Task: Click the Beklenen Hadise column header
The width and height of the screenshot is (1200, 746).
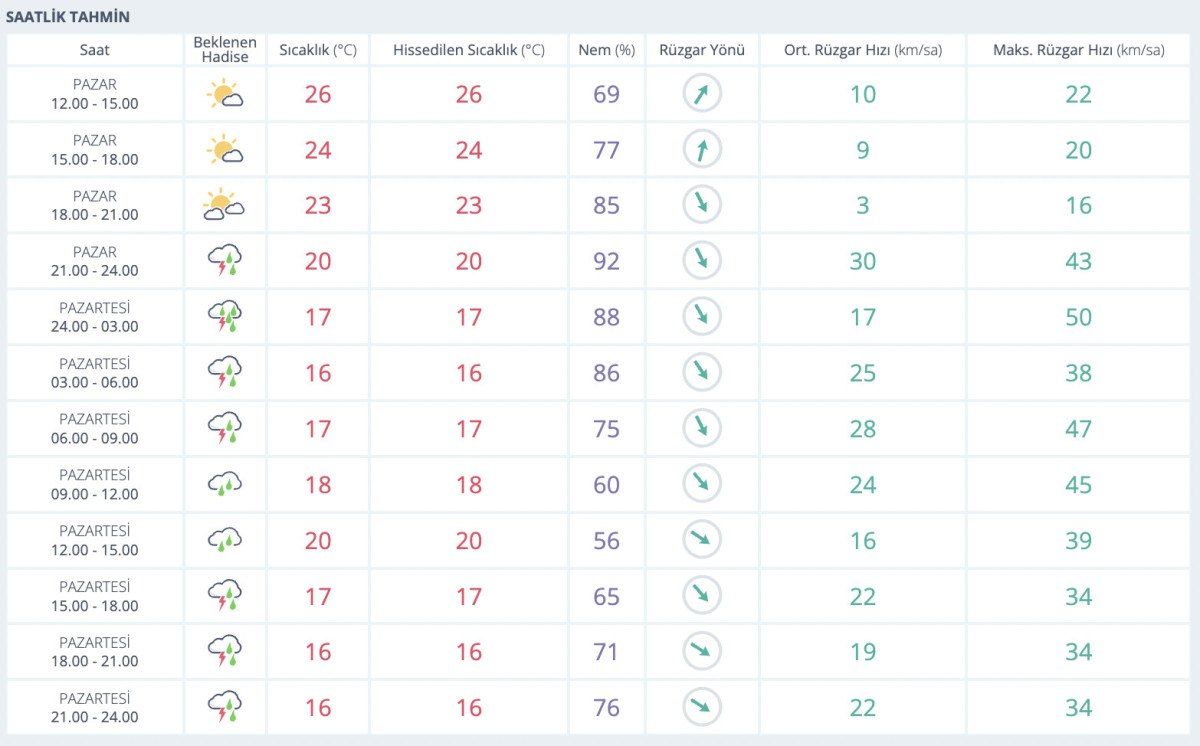Action: tap(225, 50)
